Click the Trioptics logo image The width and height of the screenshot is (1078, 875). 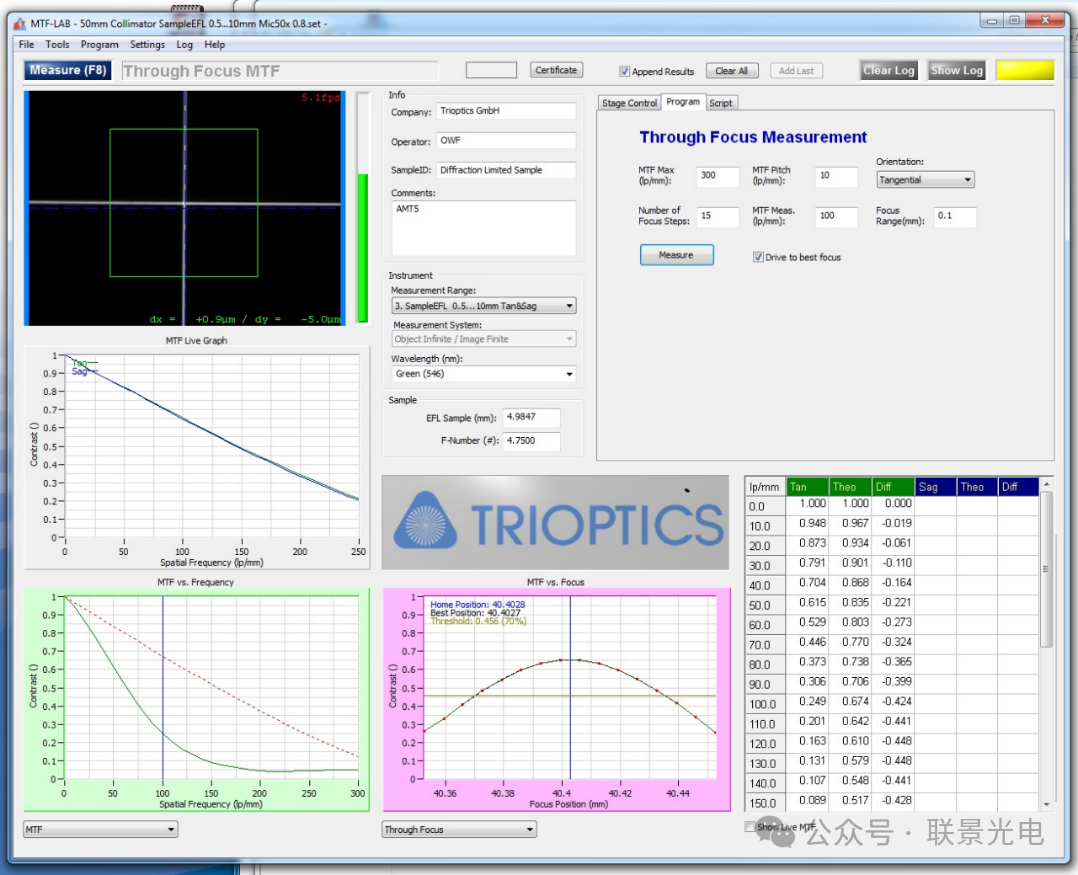(555, 522)
